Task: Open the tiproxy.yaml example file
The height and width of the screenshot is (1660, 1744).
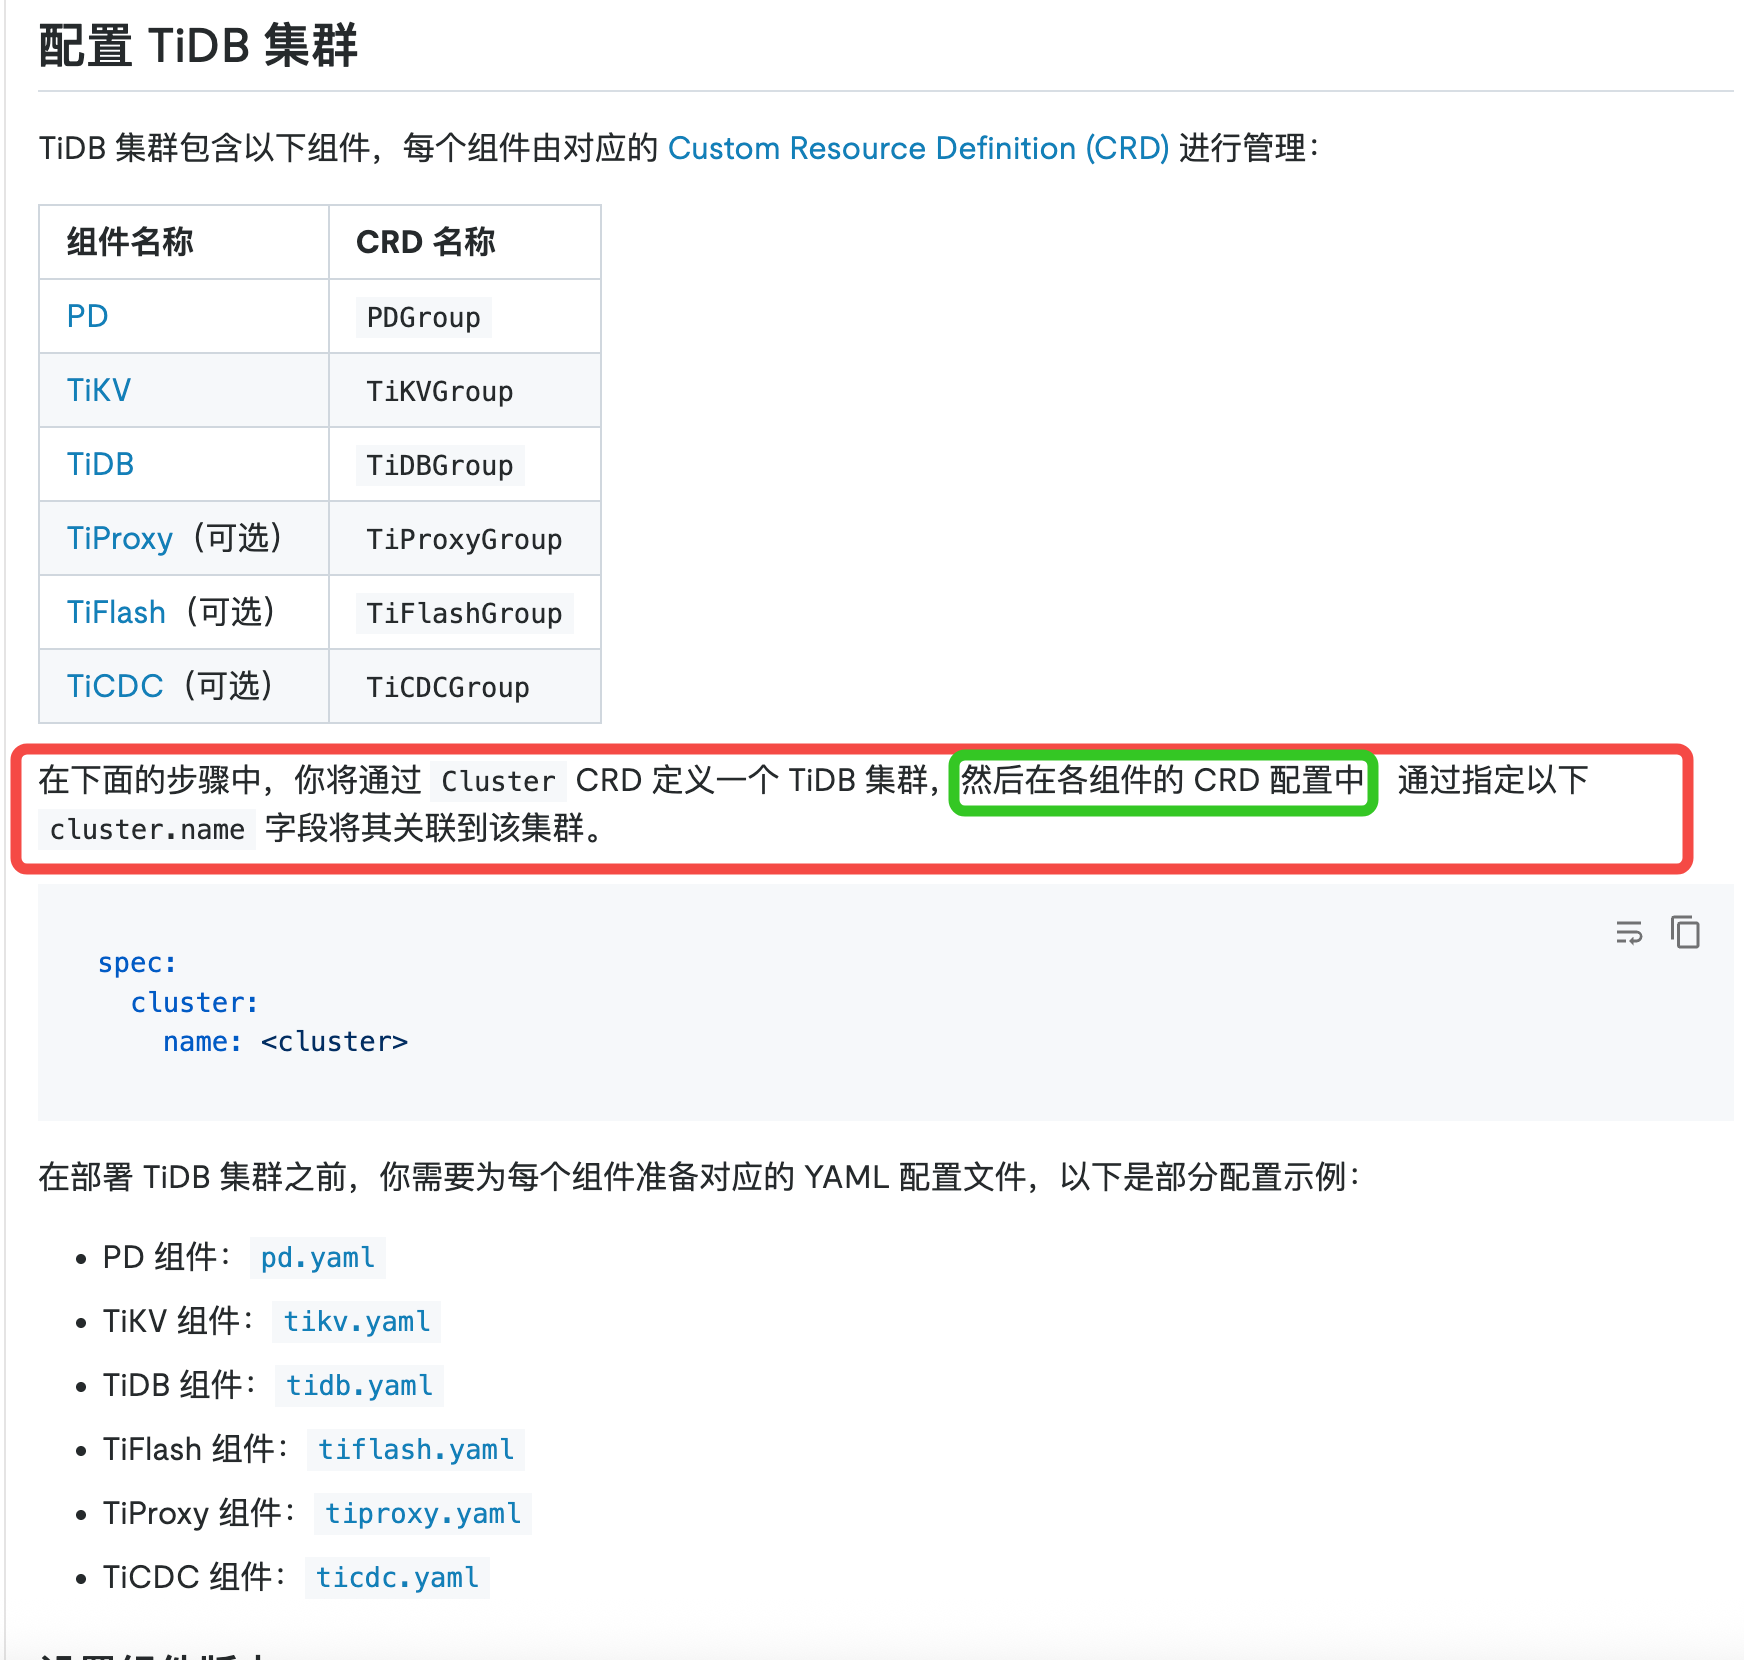Action: (422, 1513)
